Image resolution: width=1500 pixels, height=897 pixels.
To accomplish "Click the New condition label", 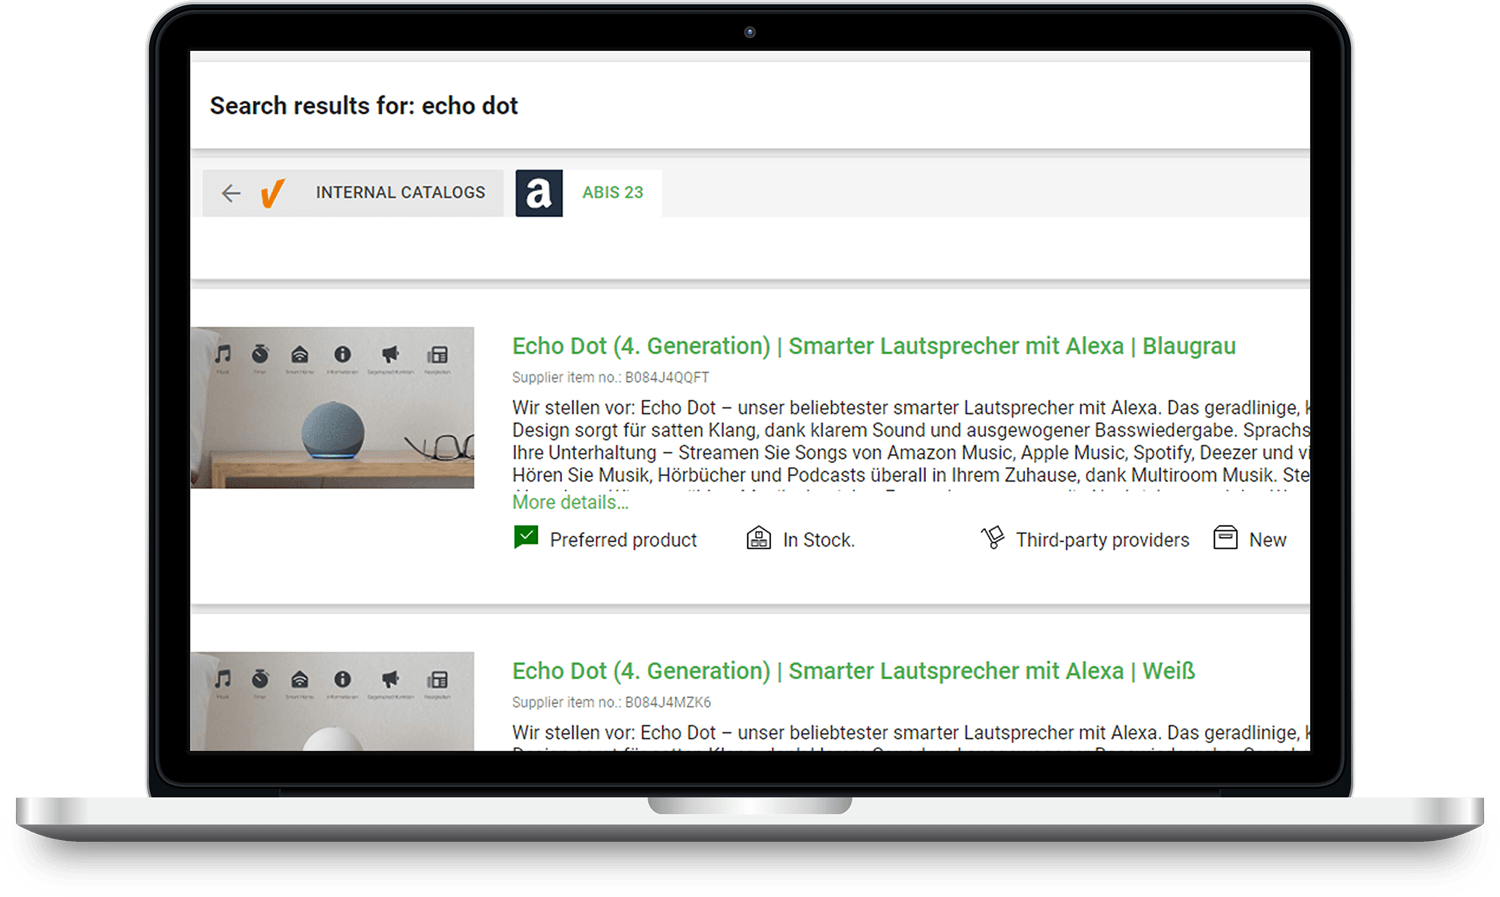I will click(1267, 540).
